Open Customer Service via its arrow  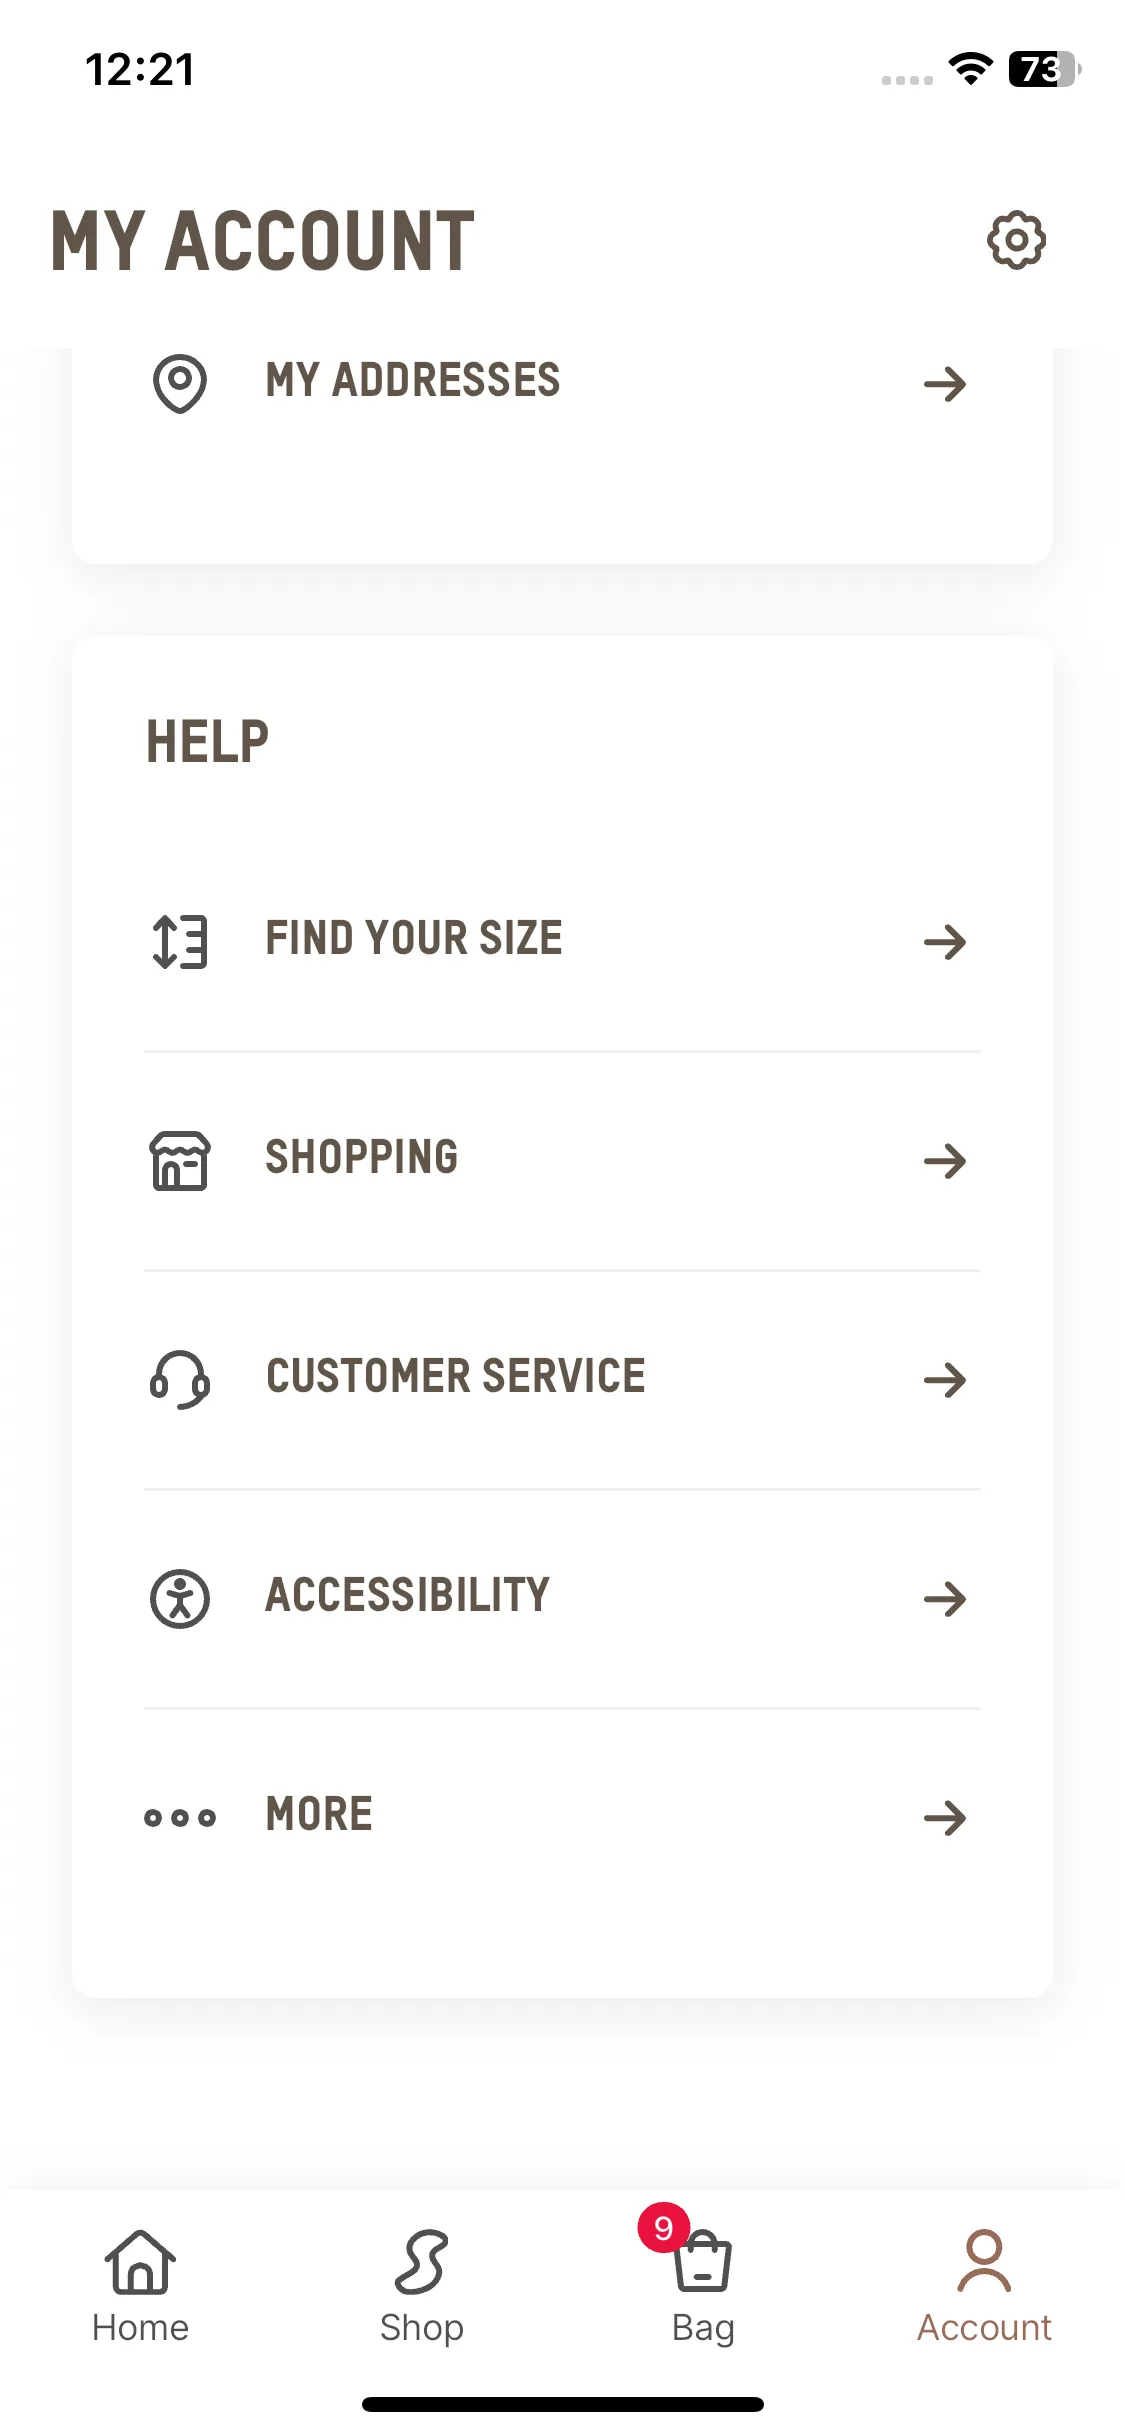point(945,1380)
